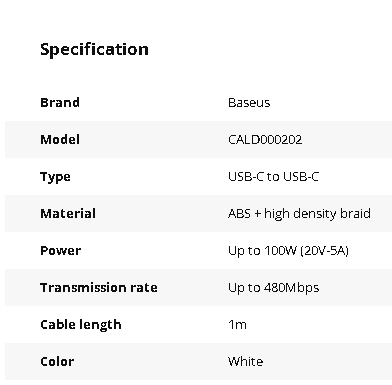Select the Brand label
The height and width of the screenshot is (385, 392).
pyautogui.click(x=60, y=102)
